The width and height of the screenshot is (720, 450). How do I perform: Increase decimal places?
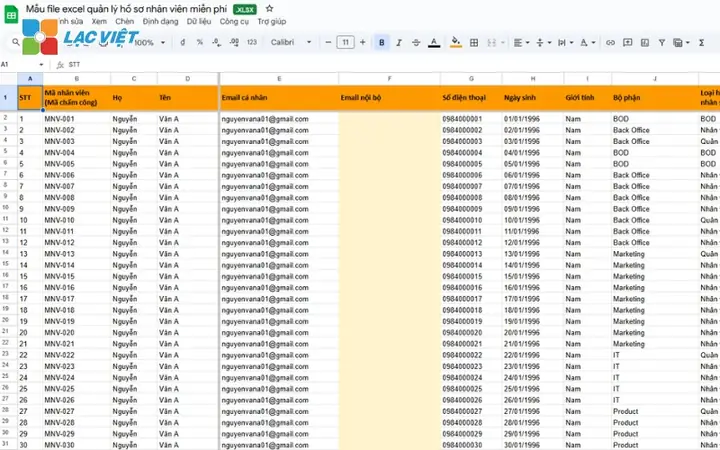tap(234, 42)
